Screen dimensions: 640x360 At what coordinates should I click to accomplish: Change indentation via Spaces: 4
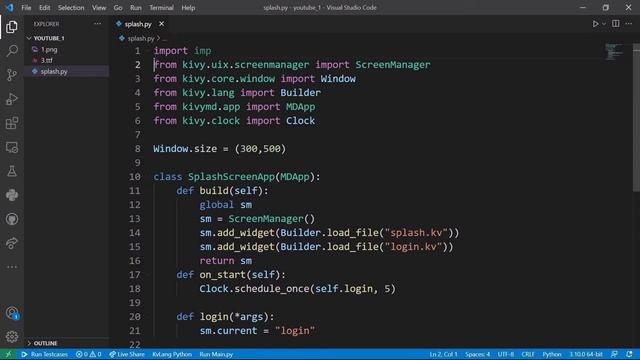[478, 354]
